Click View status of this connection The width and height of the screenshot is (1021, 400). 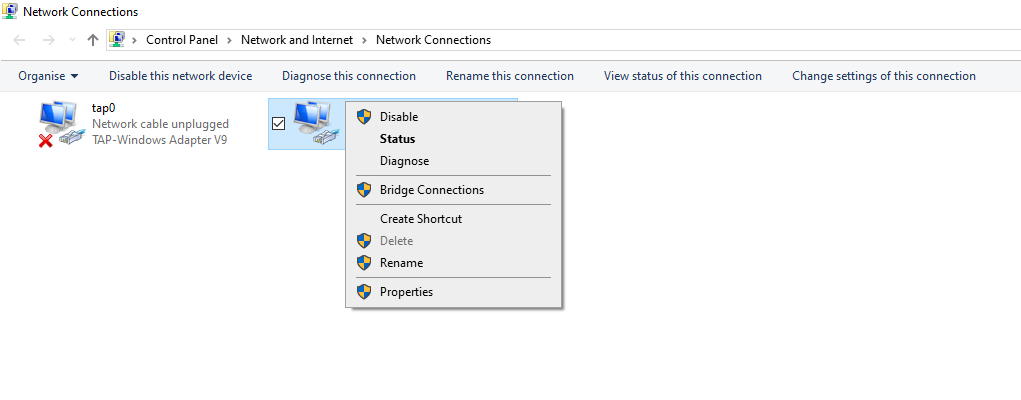point(682,76)
